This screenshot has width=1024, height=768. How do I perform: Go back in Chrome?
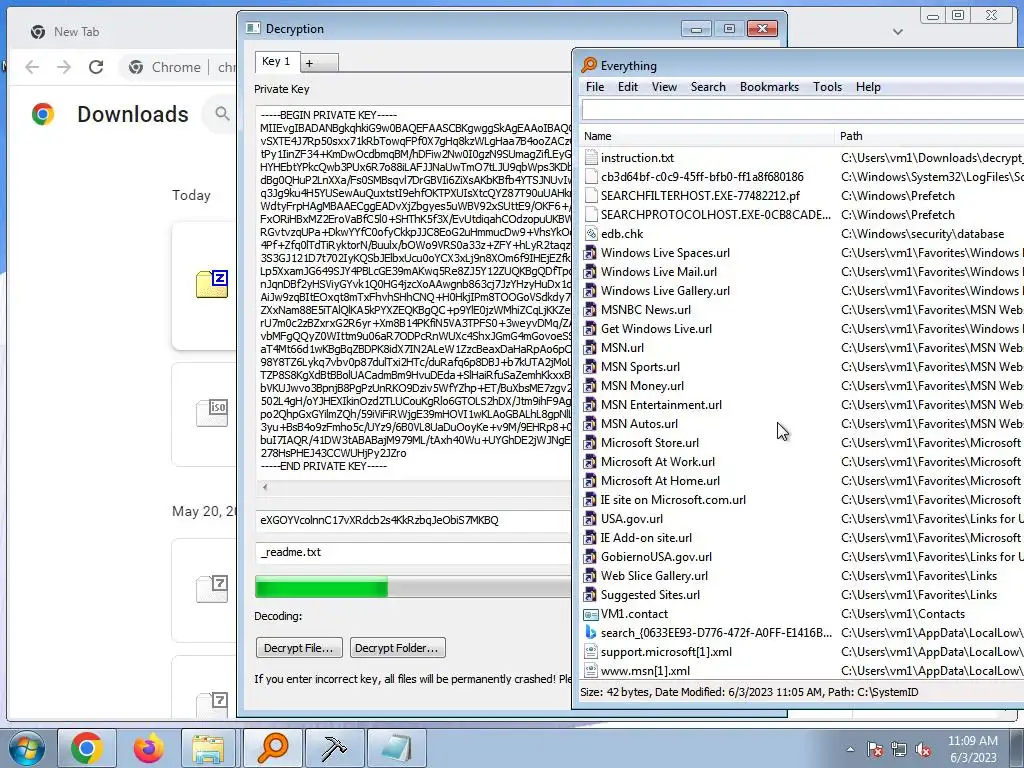tap(32, 67)
